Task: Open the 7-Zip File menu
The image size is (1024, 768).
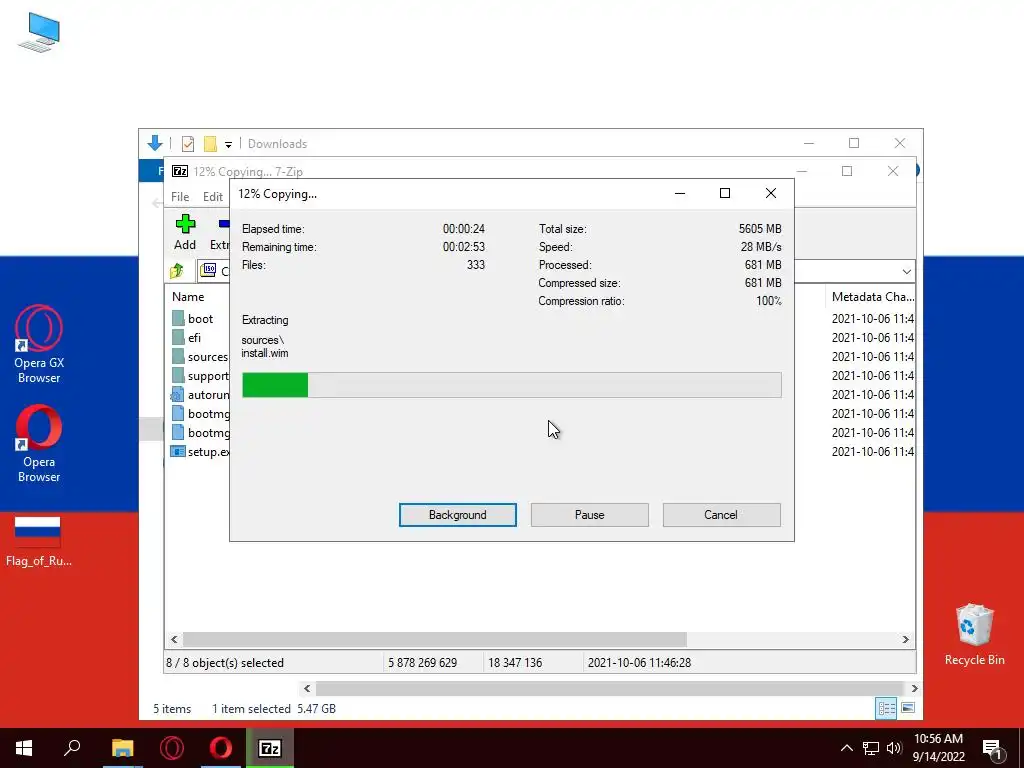Action: pyautogui.click(x=180, y=197)
